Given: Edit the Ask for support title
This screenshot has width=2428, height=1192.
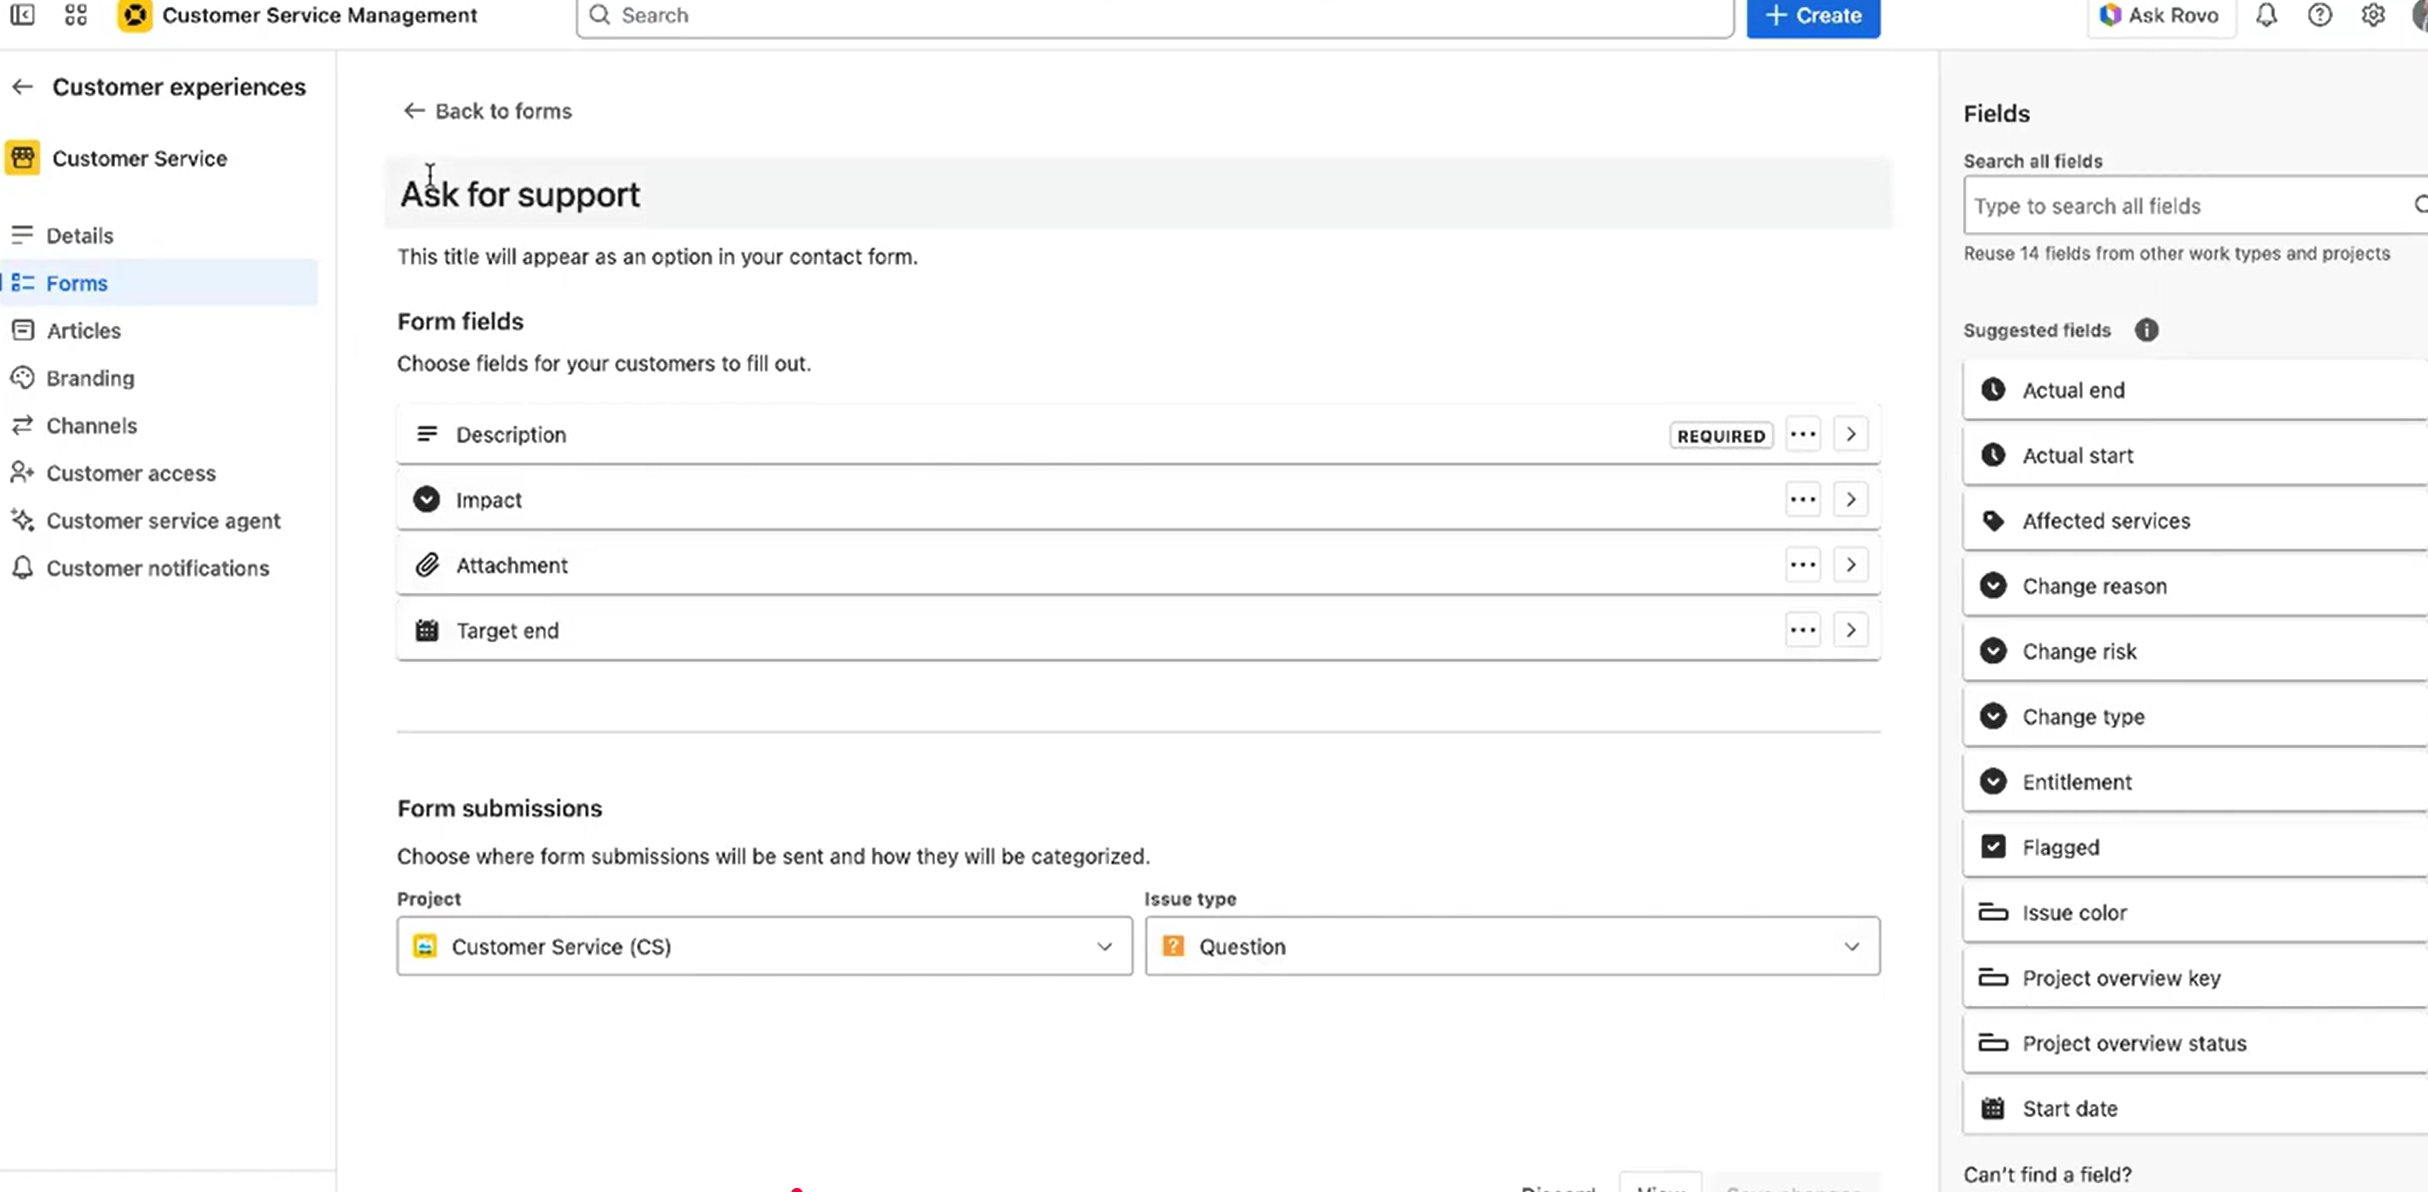Looking at the screenshot, I should (x=1138, y=194).
